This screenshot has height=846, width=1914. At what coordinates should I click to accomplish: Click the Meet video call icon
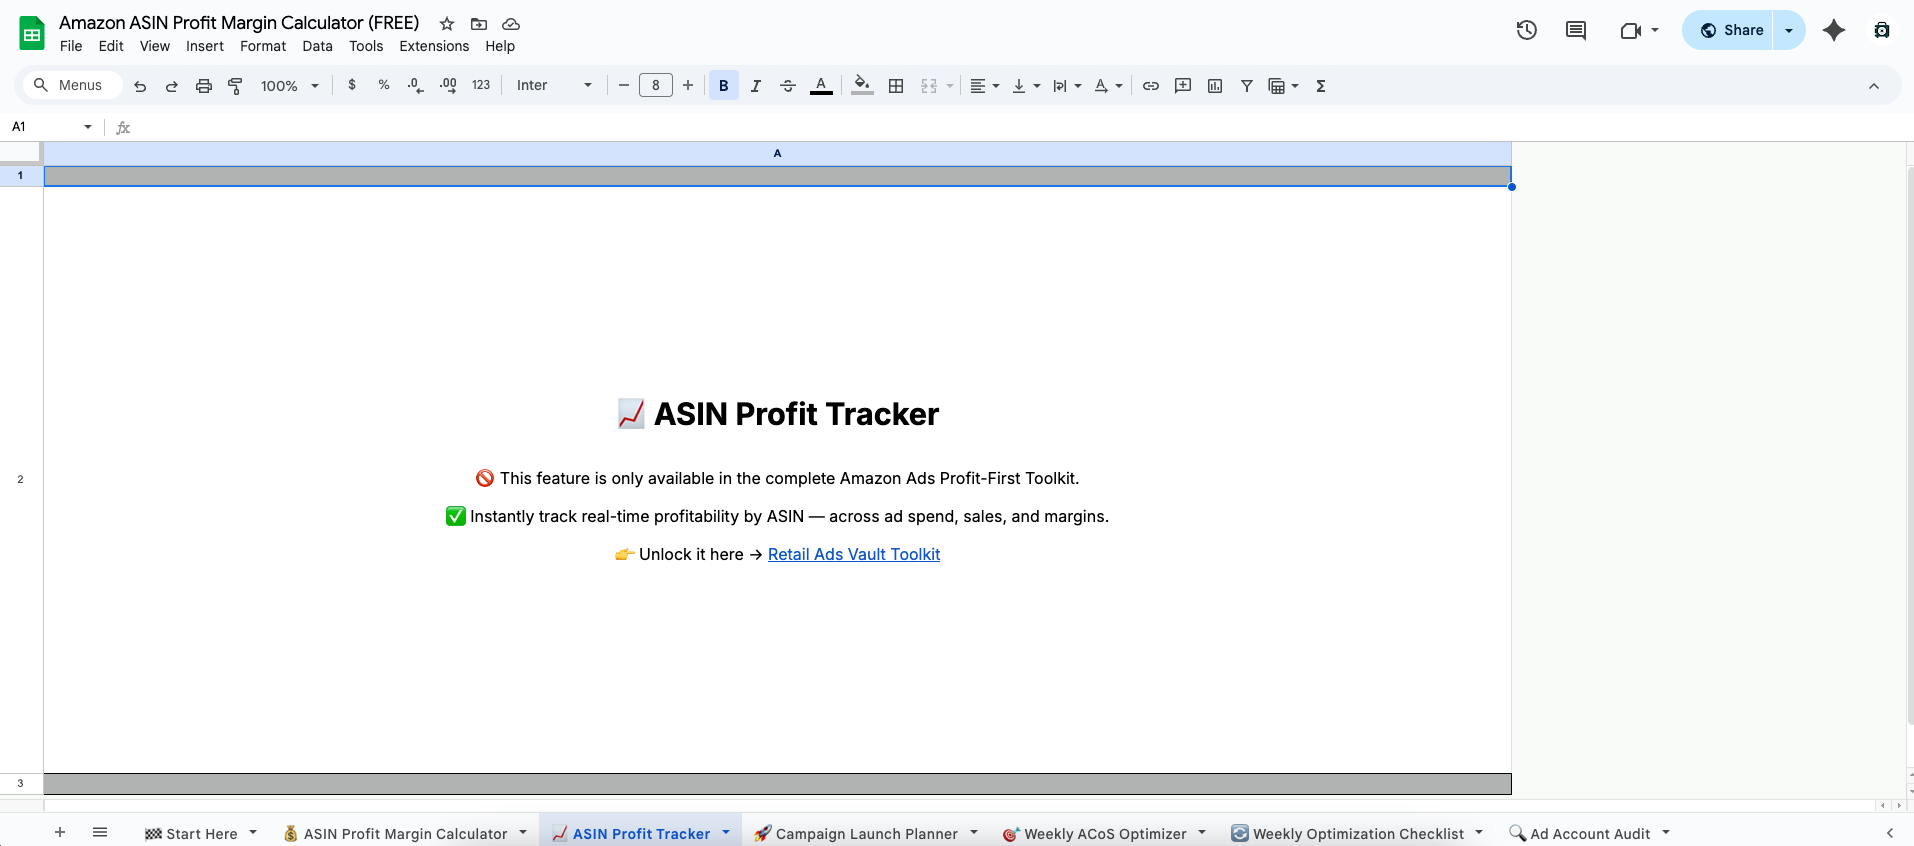click(x=1631, y=31)
